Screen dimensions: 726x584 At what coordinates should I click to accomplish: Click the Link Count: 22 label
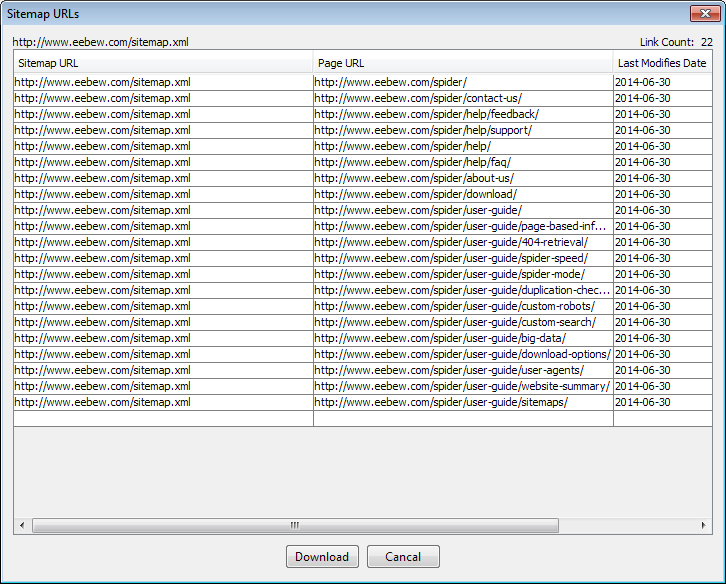676,42
